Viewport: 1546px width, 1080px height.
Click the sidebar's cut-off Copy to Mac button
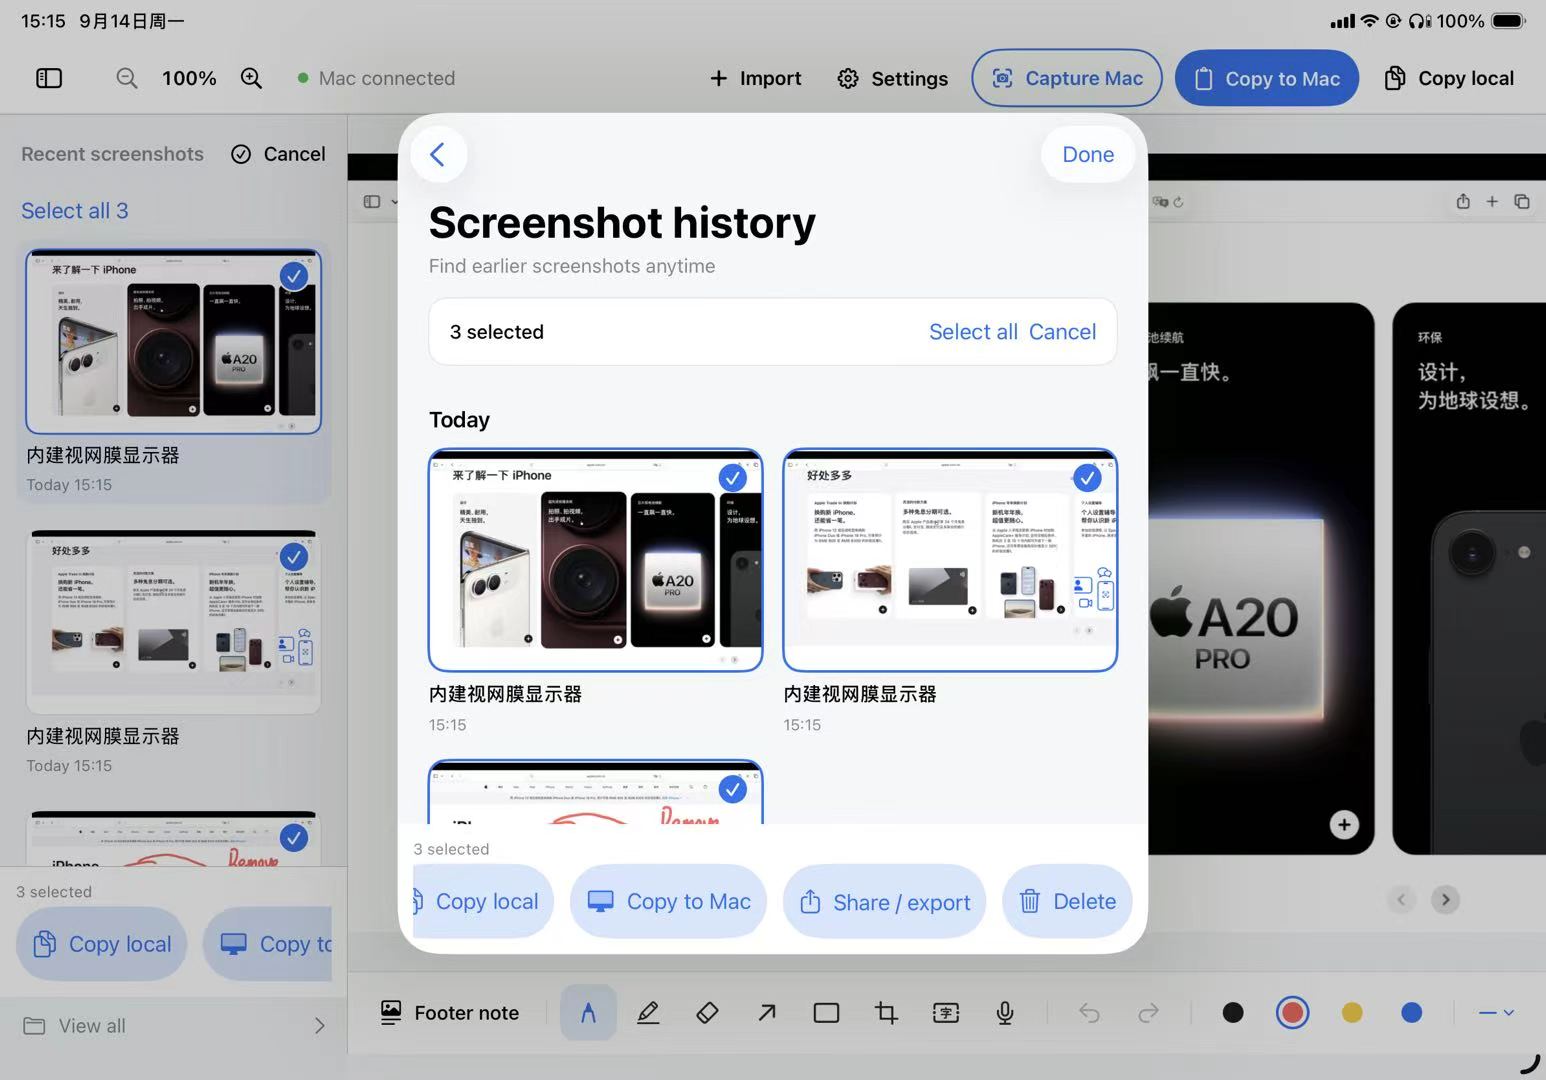pos(268,944)
